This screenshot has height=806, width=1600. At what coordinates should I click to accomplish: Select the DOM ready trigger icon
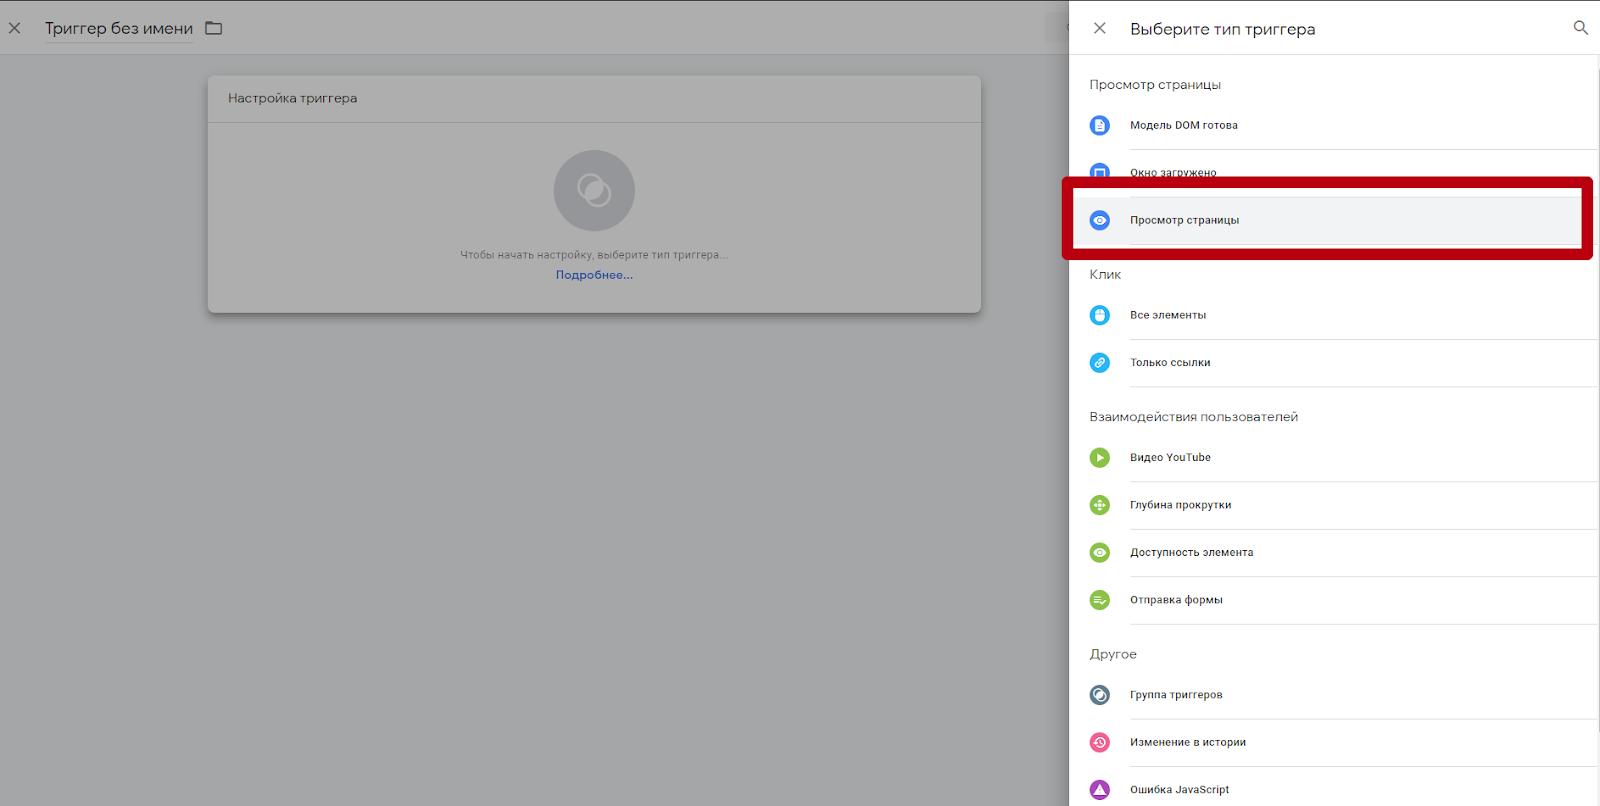(x=1099, y=125)
